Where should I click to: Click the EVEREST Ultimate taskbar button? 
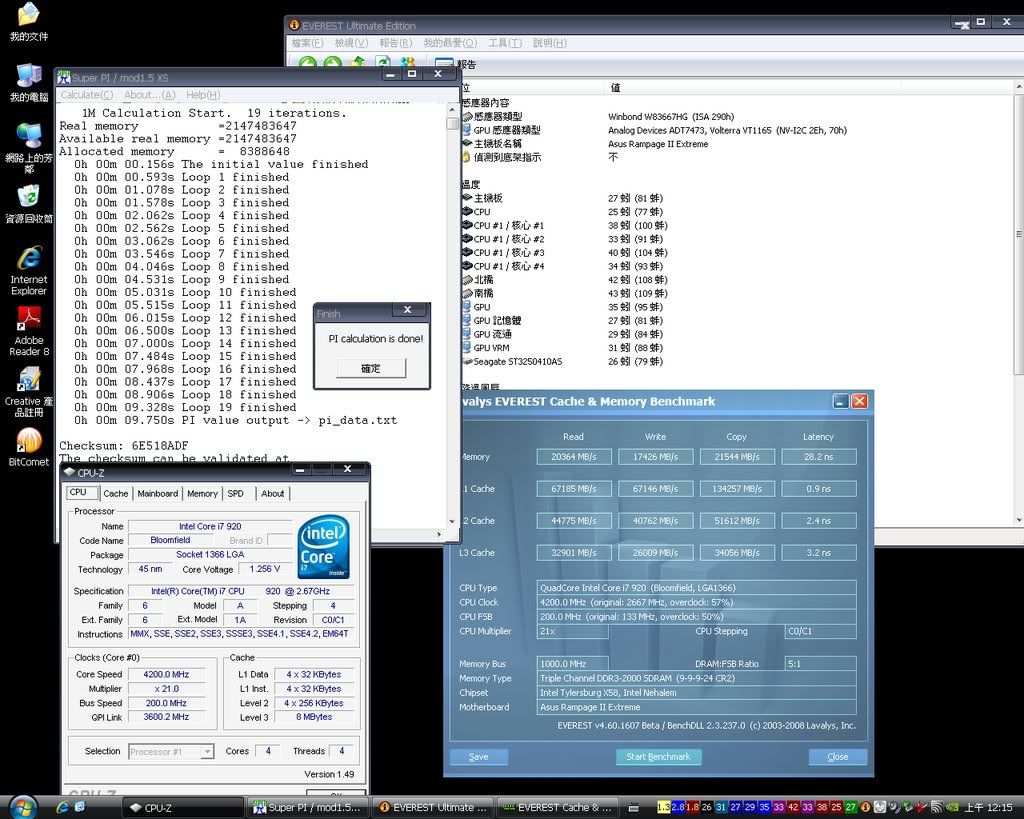click(433, 808)
